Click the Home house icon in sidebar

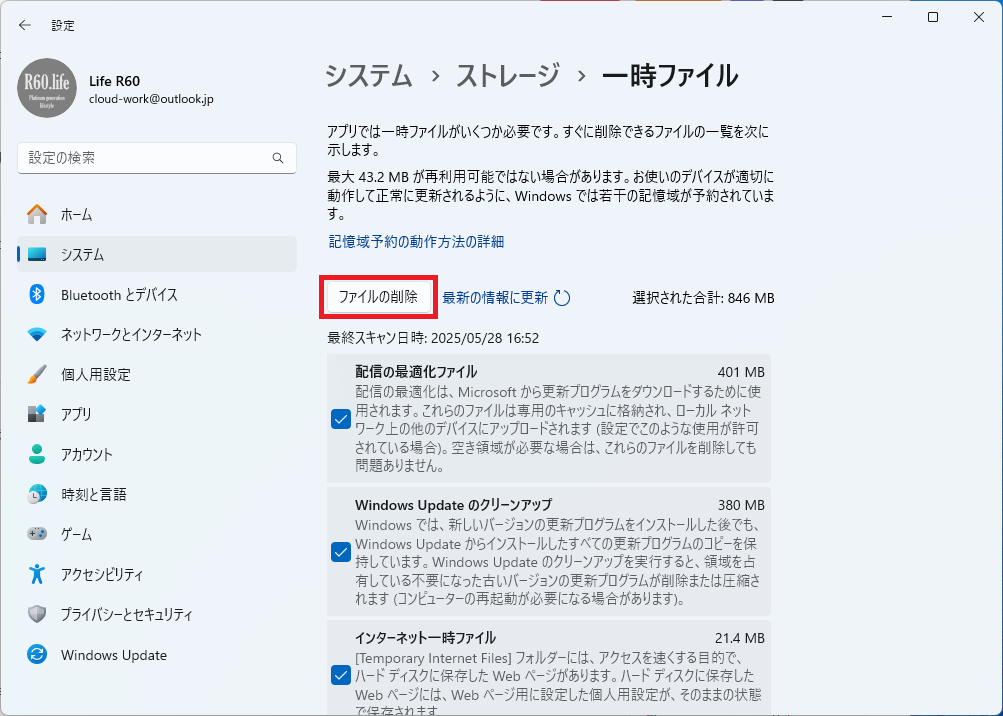(x=37, y=214)
